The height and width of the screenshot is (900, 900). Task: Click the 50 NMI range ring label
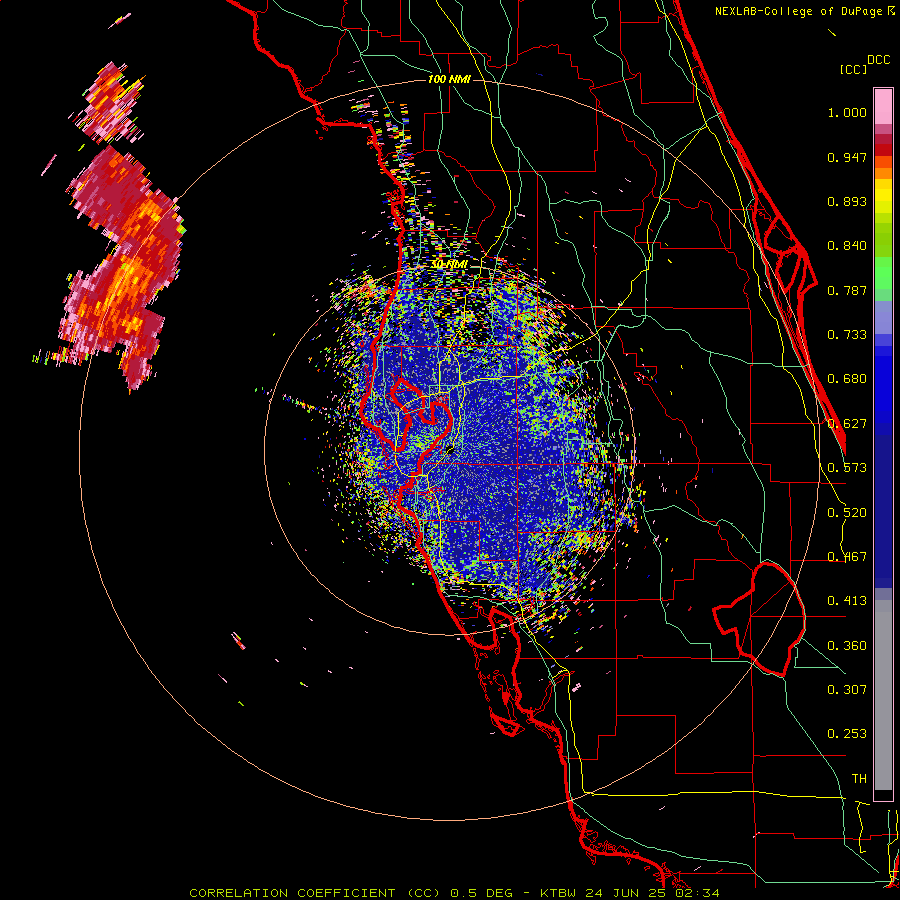point(449,265)
